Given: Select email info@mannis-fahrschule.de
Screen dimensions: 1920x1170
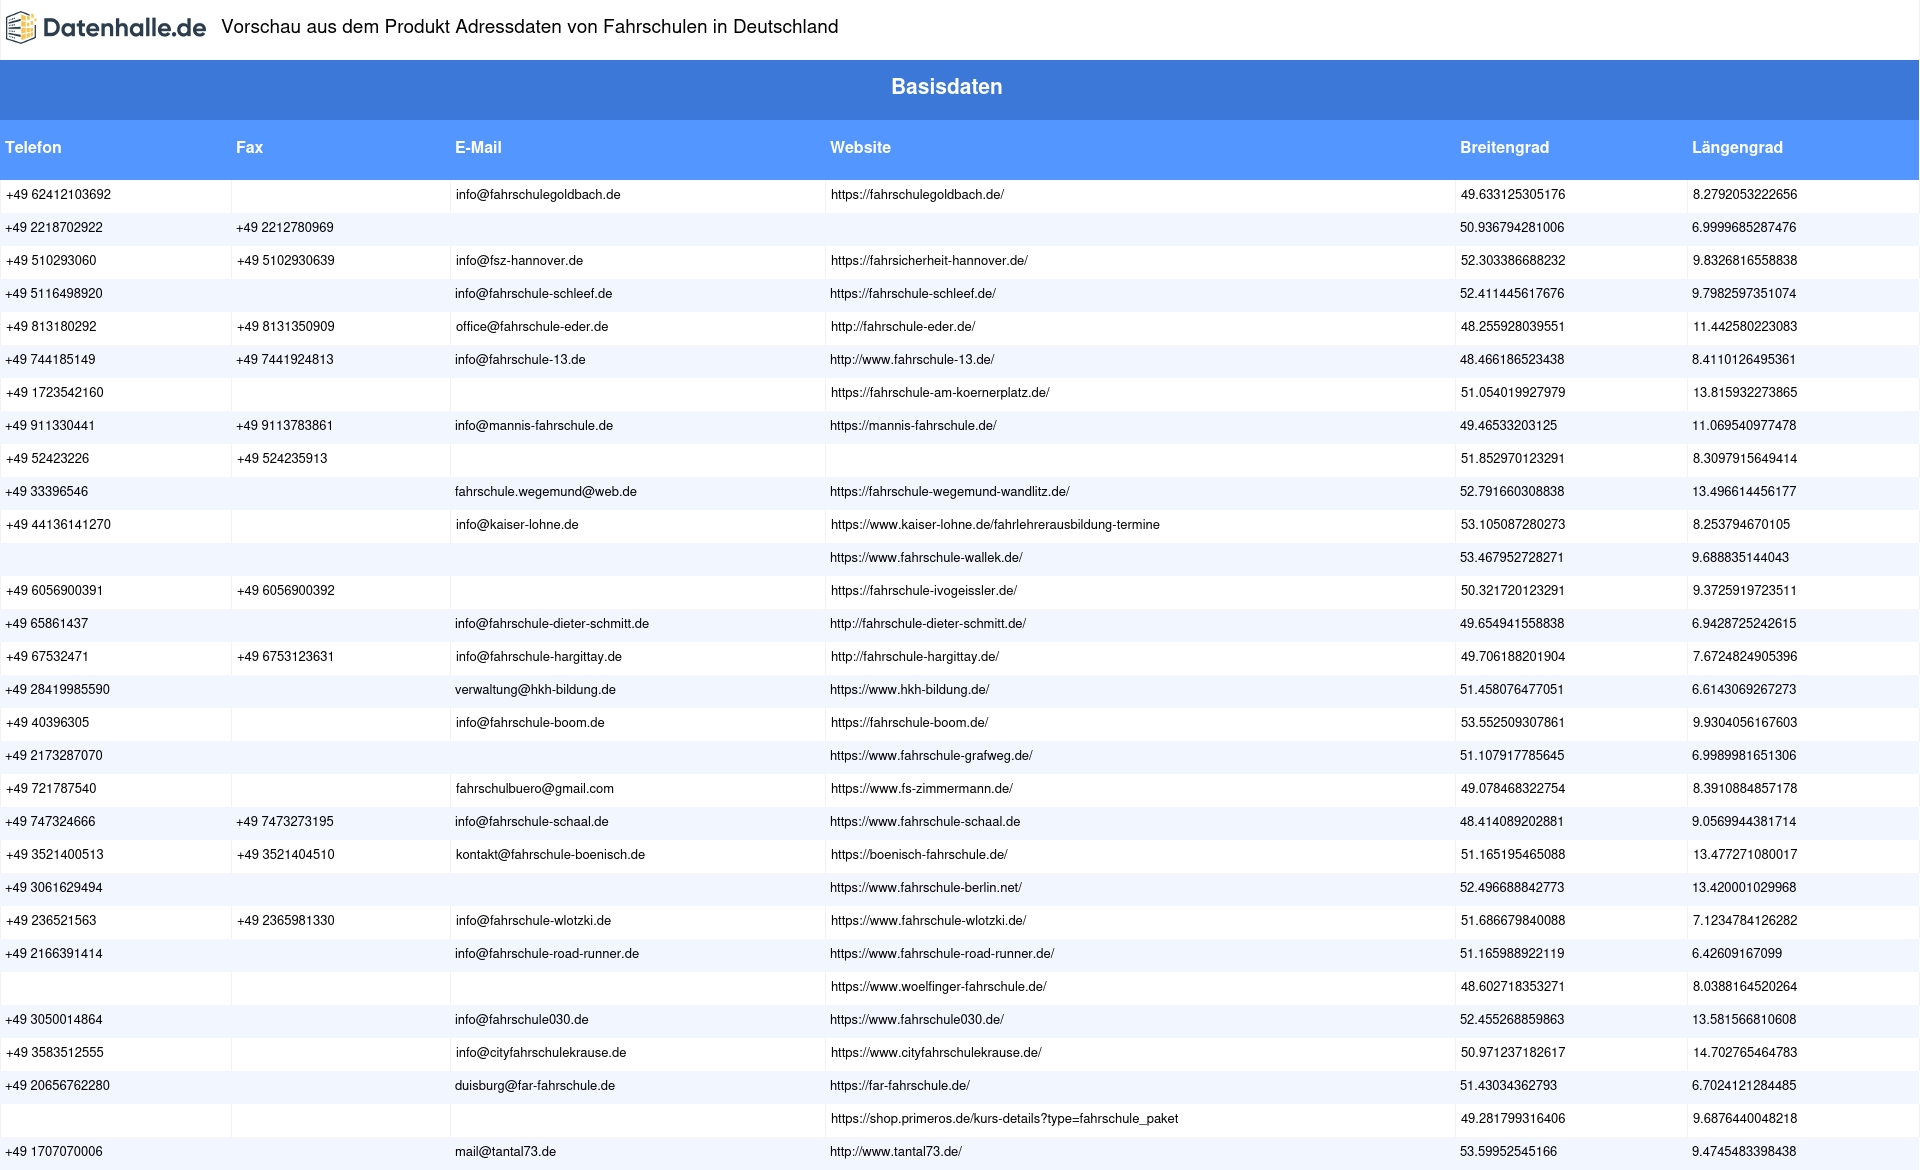Looking at the screenshot, I should pyautogui.click(x=534, y=426).
